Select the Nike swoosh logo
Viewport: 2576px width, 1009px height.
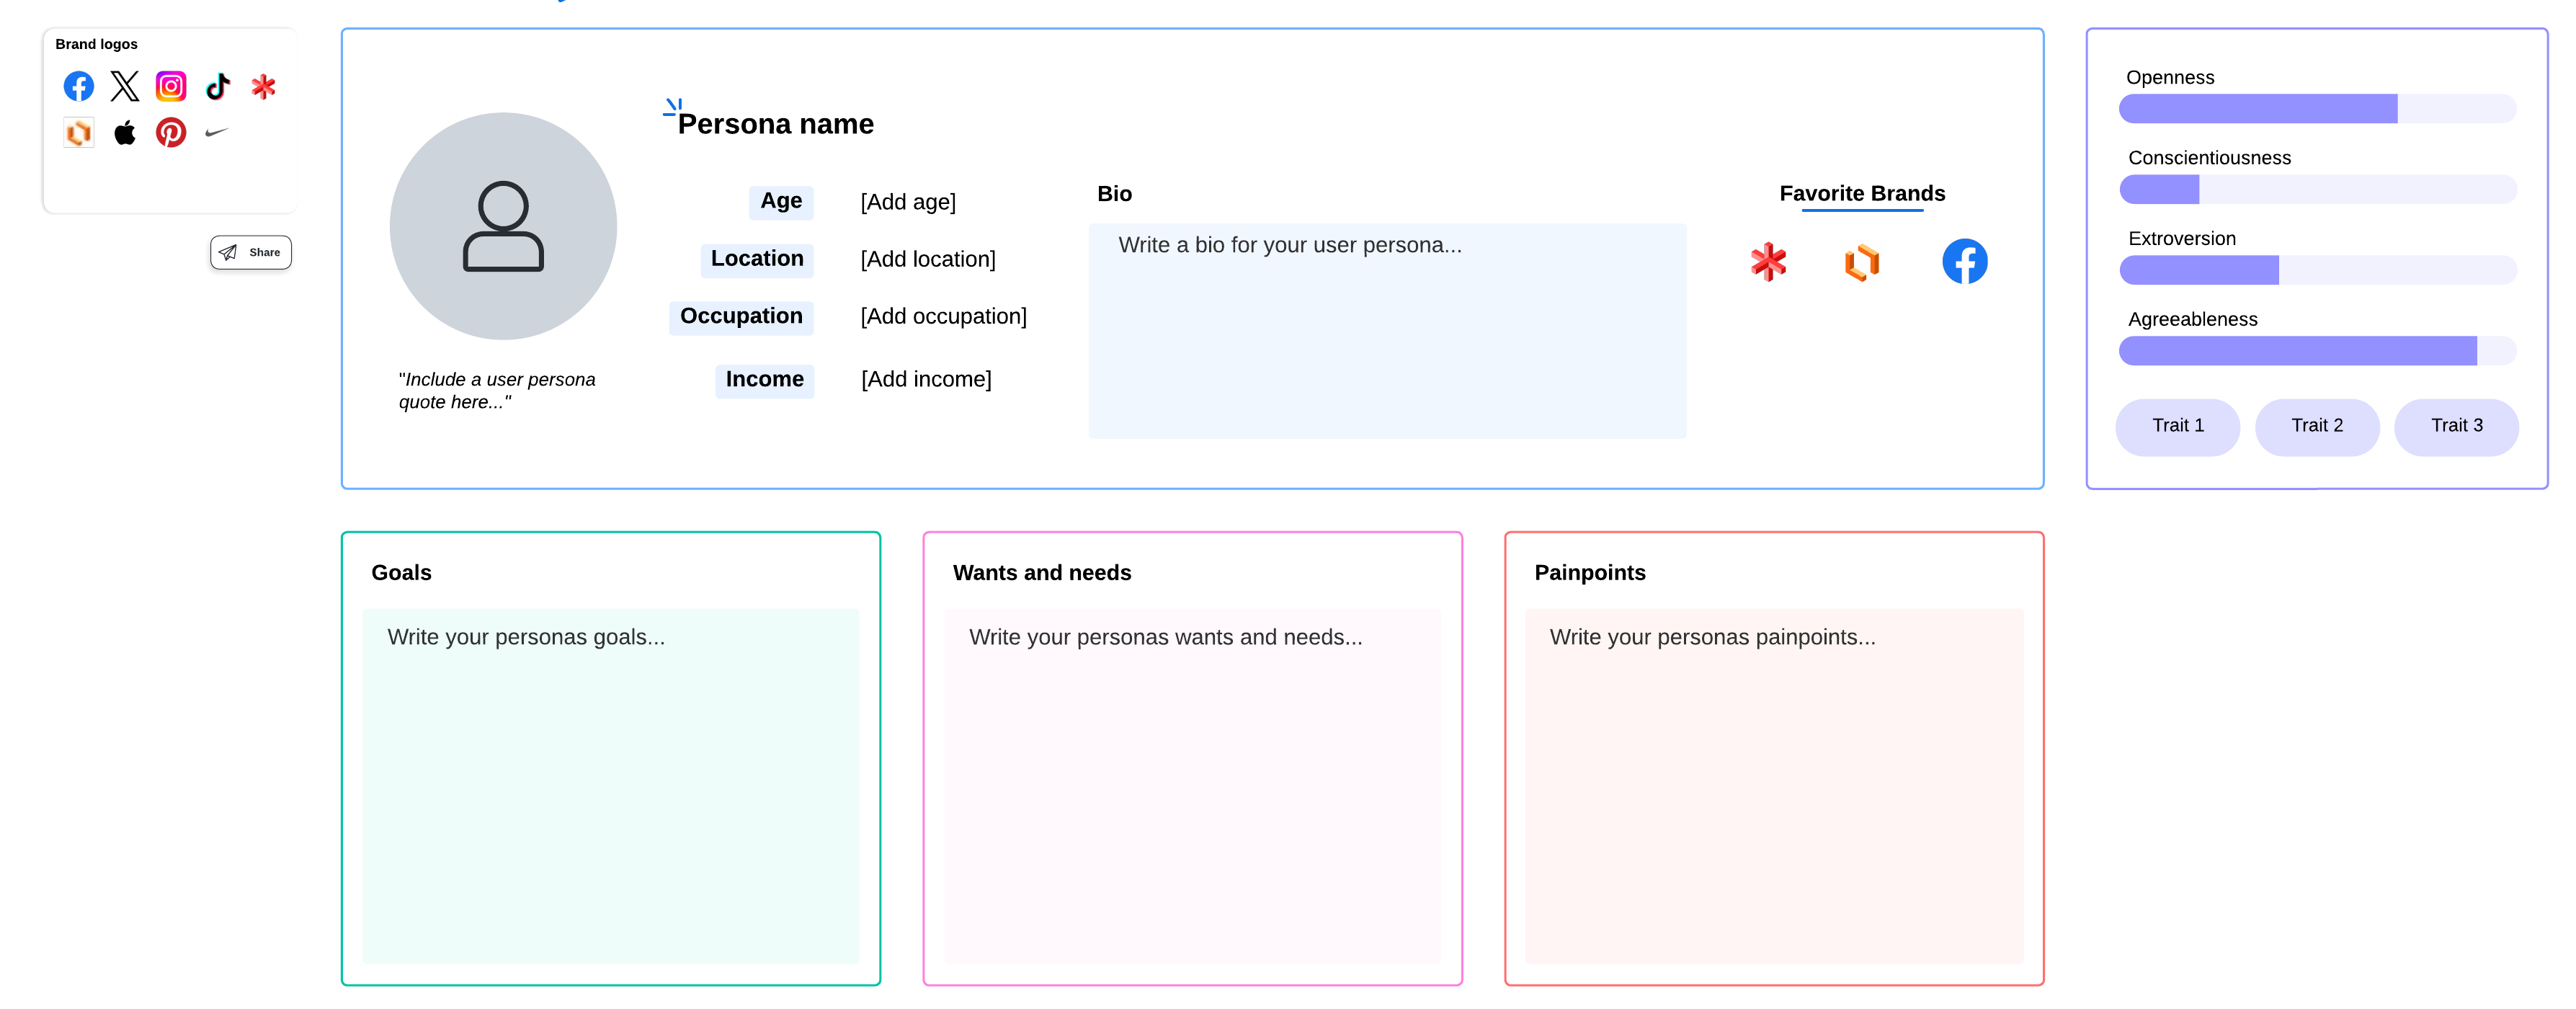click(x=217, y=132)
